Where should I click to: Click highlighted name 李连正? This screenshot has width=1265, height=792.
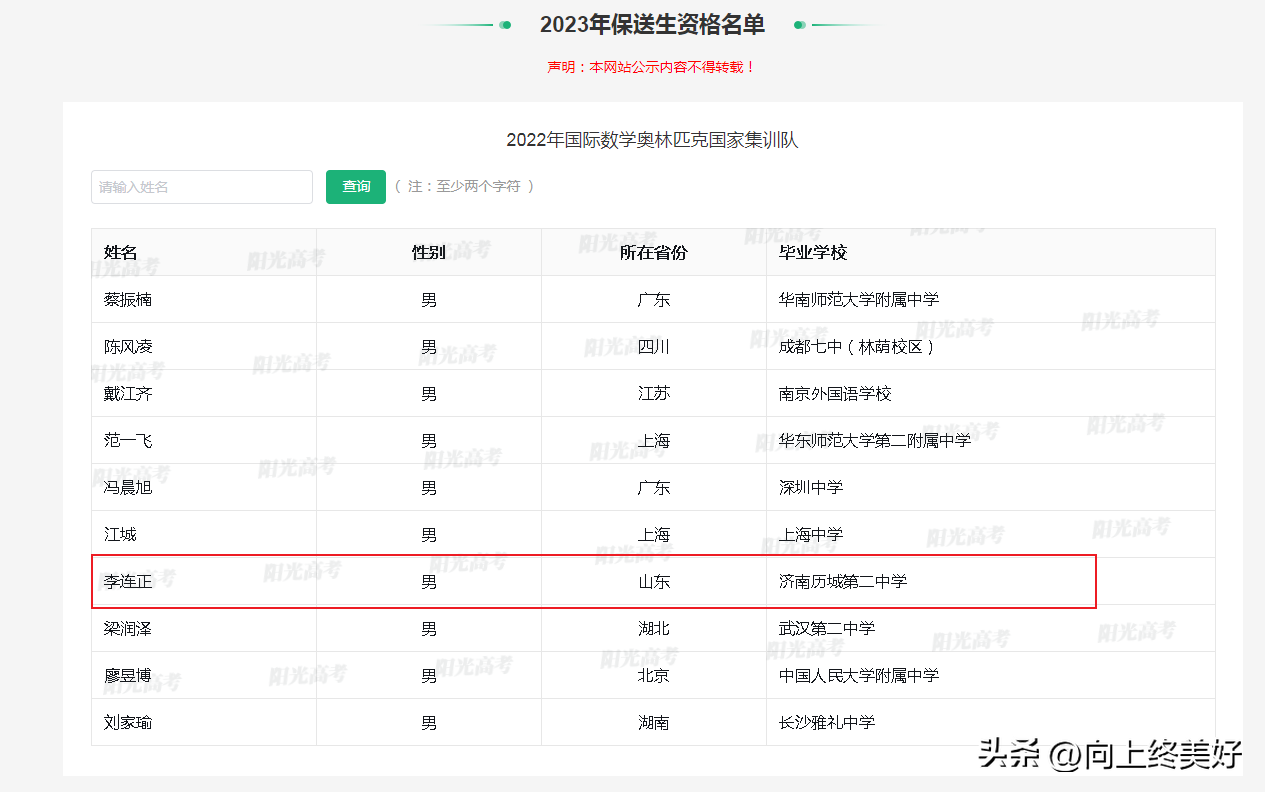[x=128, y=582]
